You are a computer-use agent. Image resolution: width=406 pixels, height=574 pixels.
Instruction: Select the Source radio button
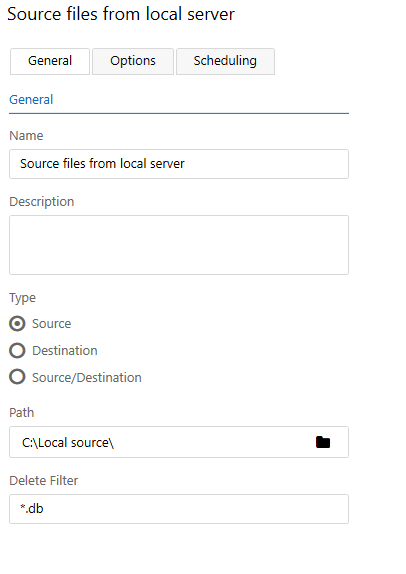click(x=17, y=324)
